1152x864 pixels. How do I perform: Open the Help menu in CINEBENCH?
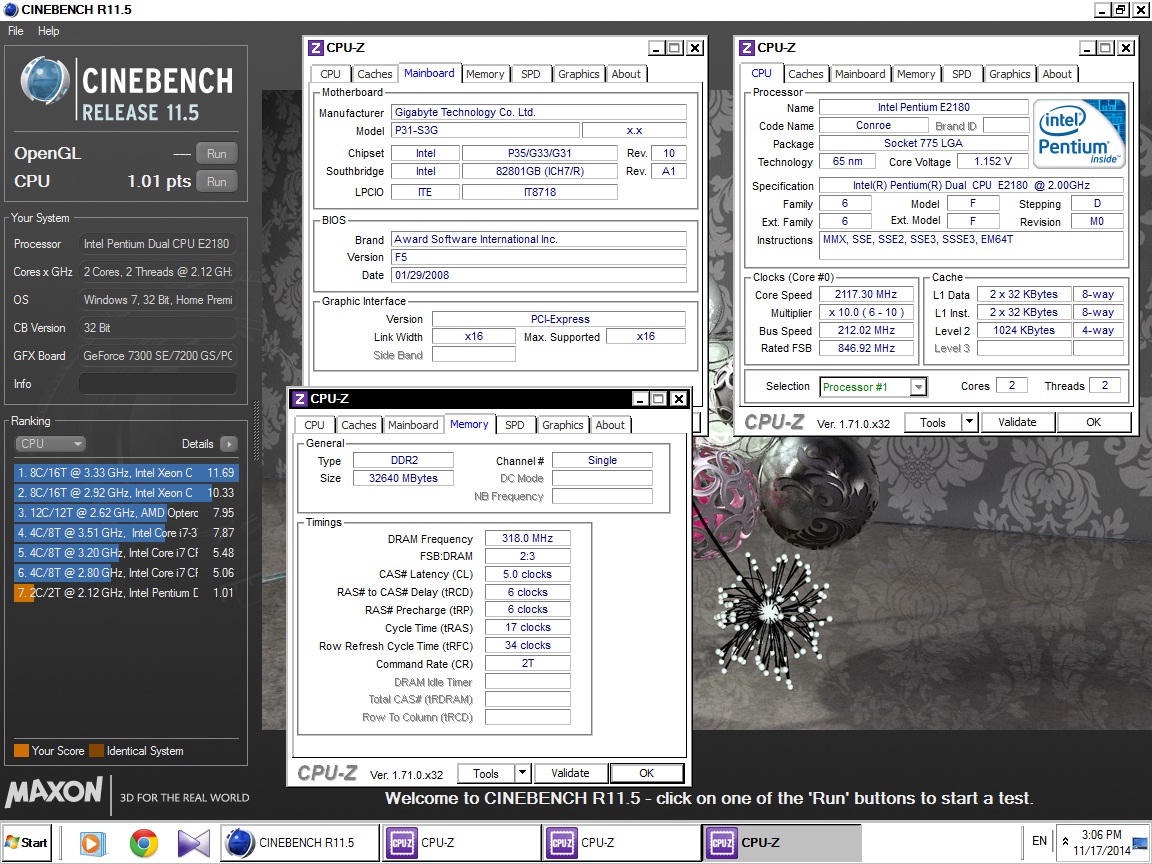[x=48, y=31]
